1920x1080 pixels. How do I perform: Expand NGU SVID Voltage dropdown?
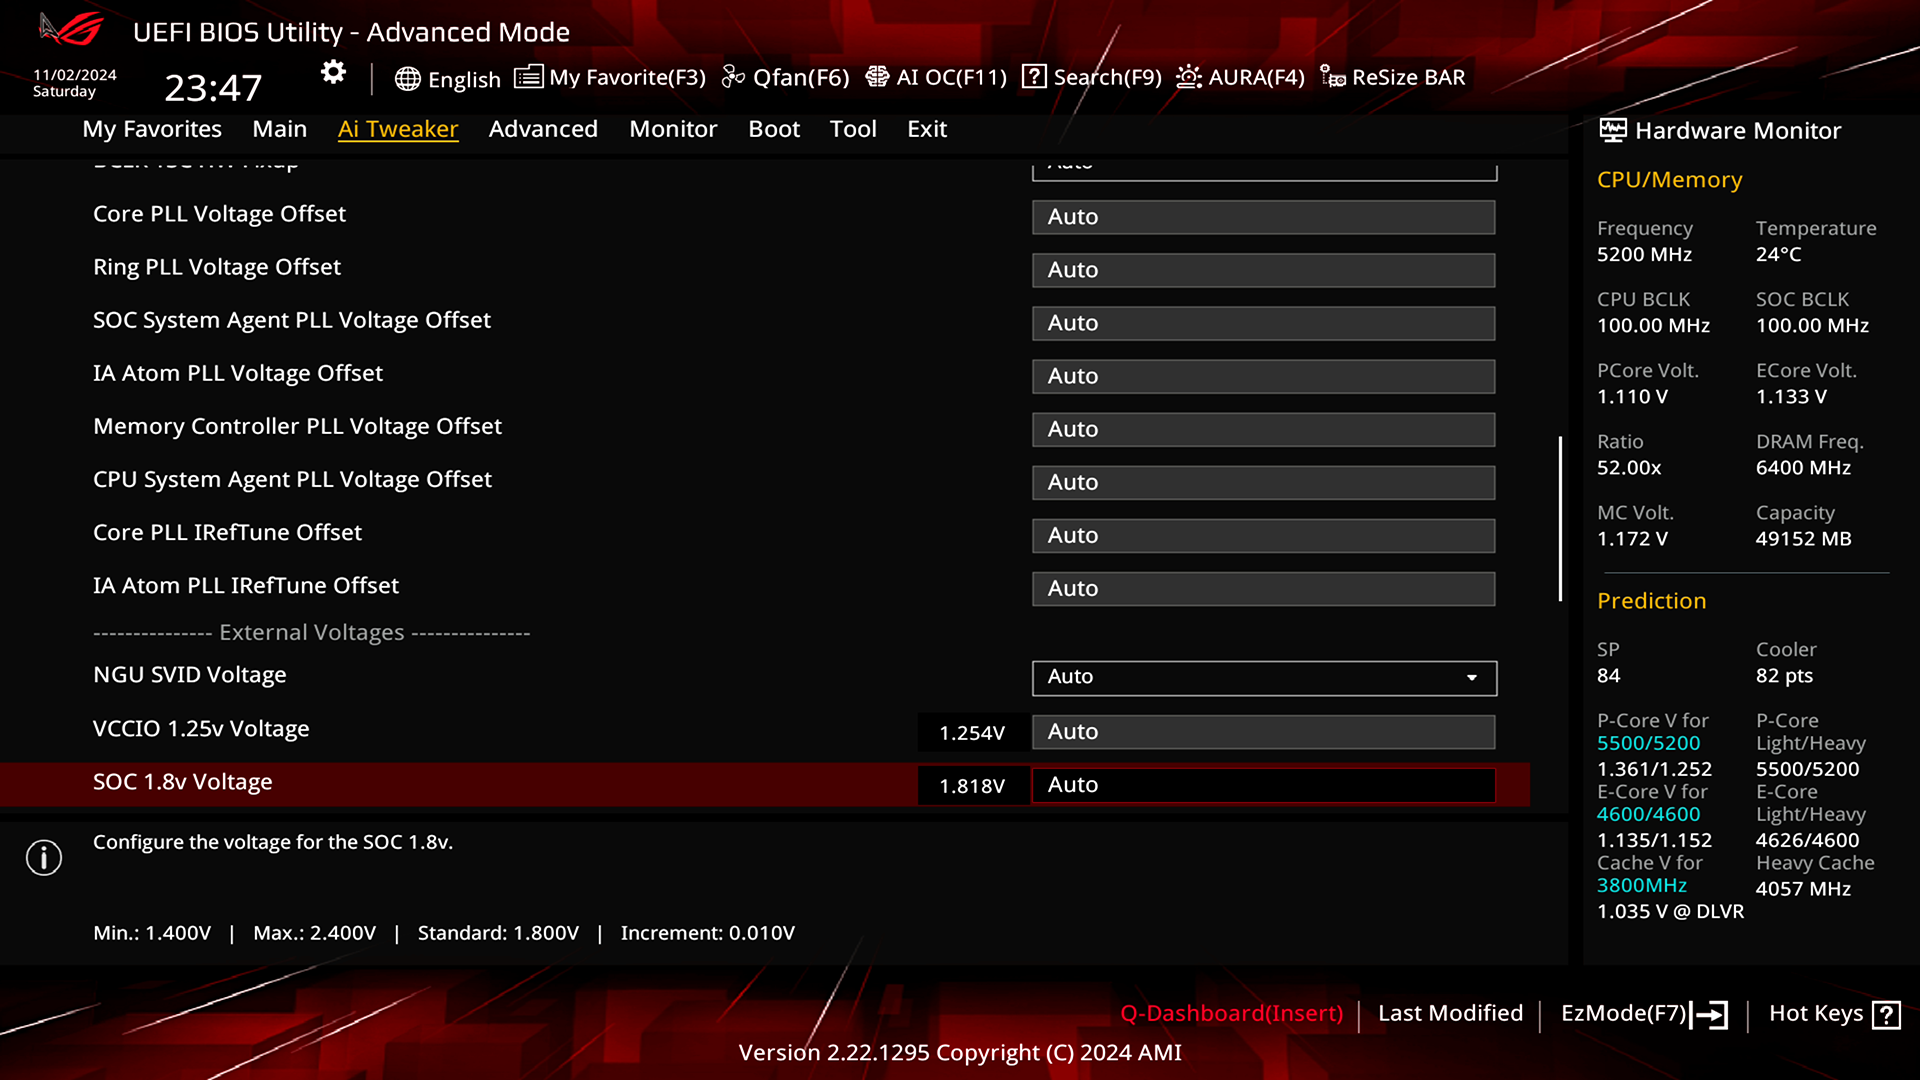[1473, 676]
